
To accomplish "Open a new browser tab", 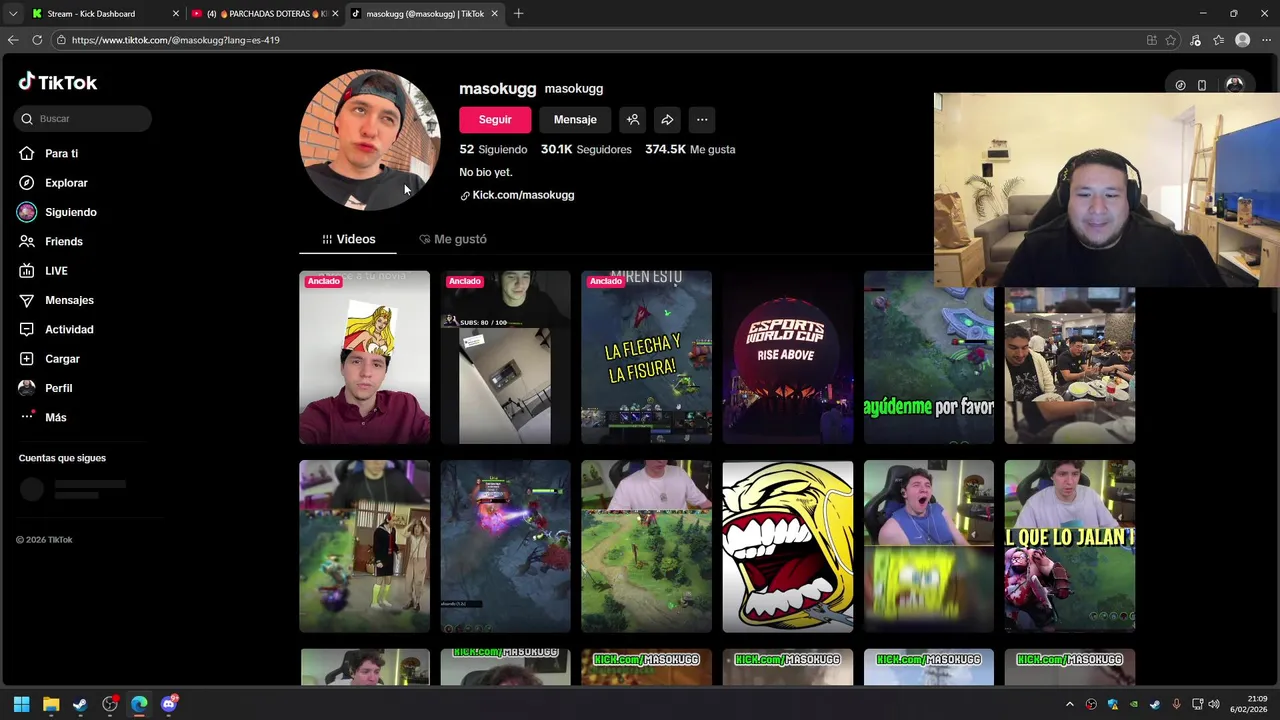I will pos(518,14).
